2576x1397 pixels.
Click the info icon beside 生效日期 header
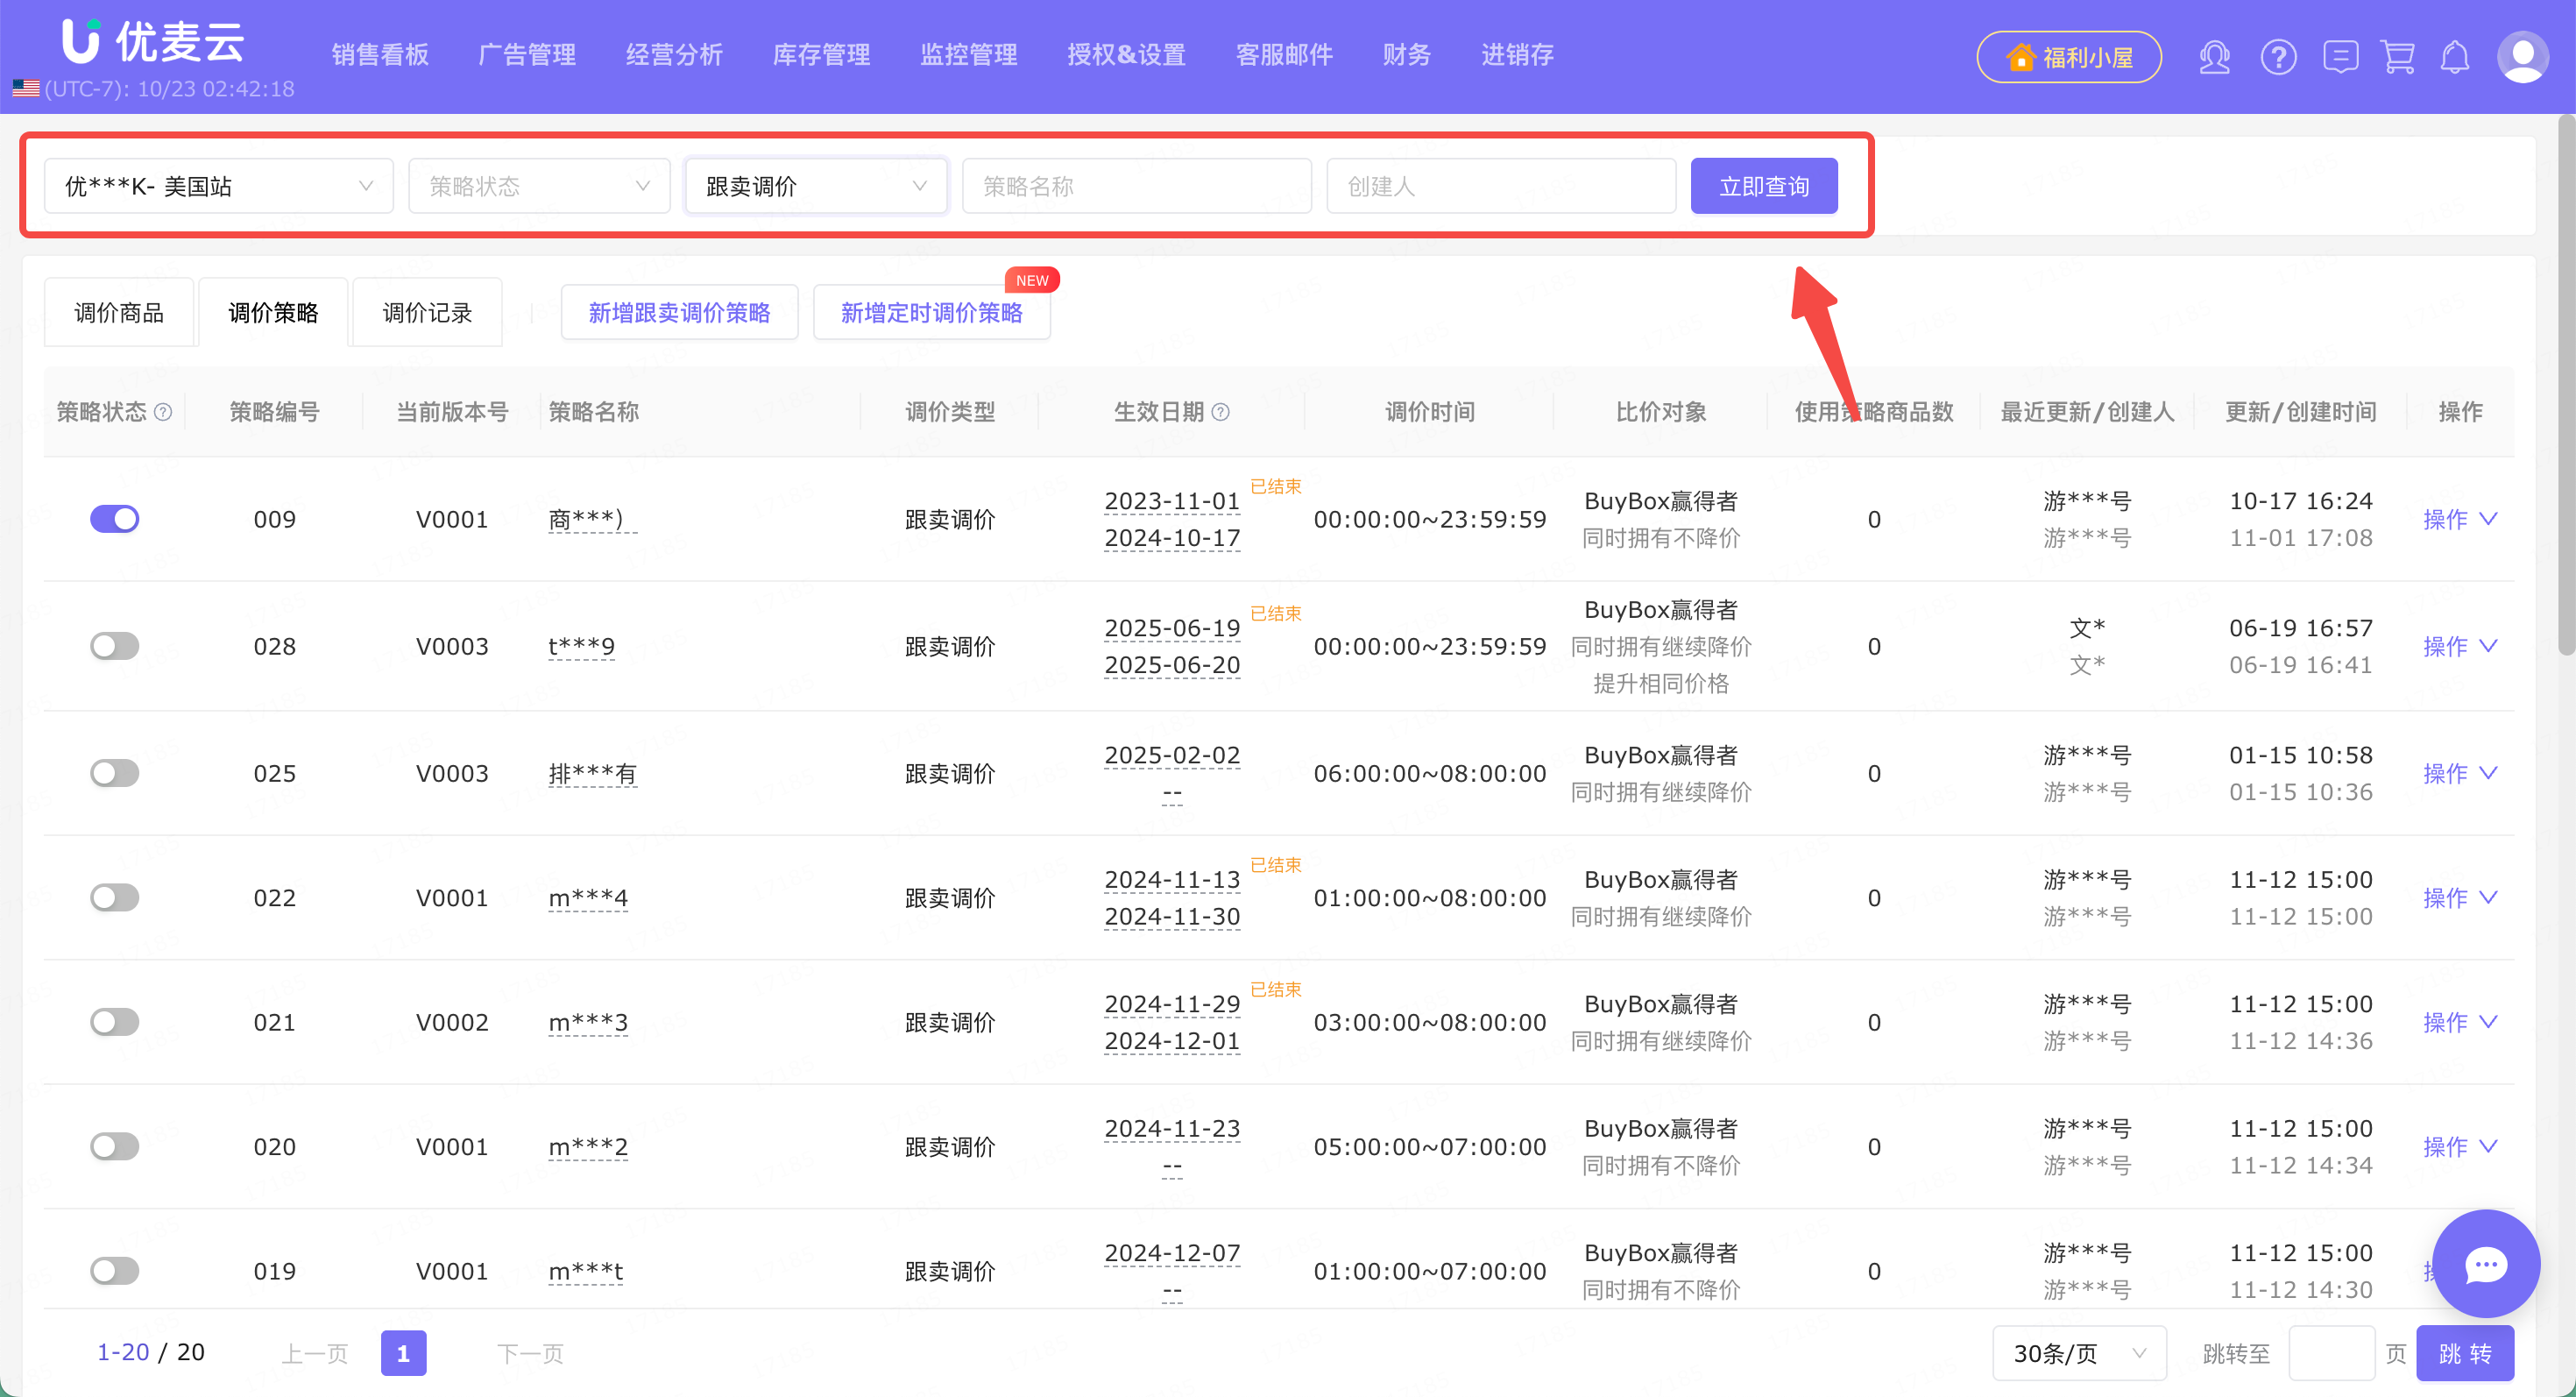(1221, 412)
